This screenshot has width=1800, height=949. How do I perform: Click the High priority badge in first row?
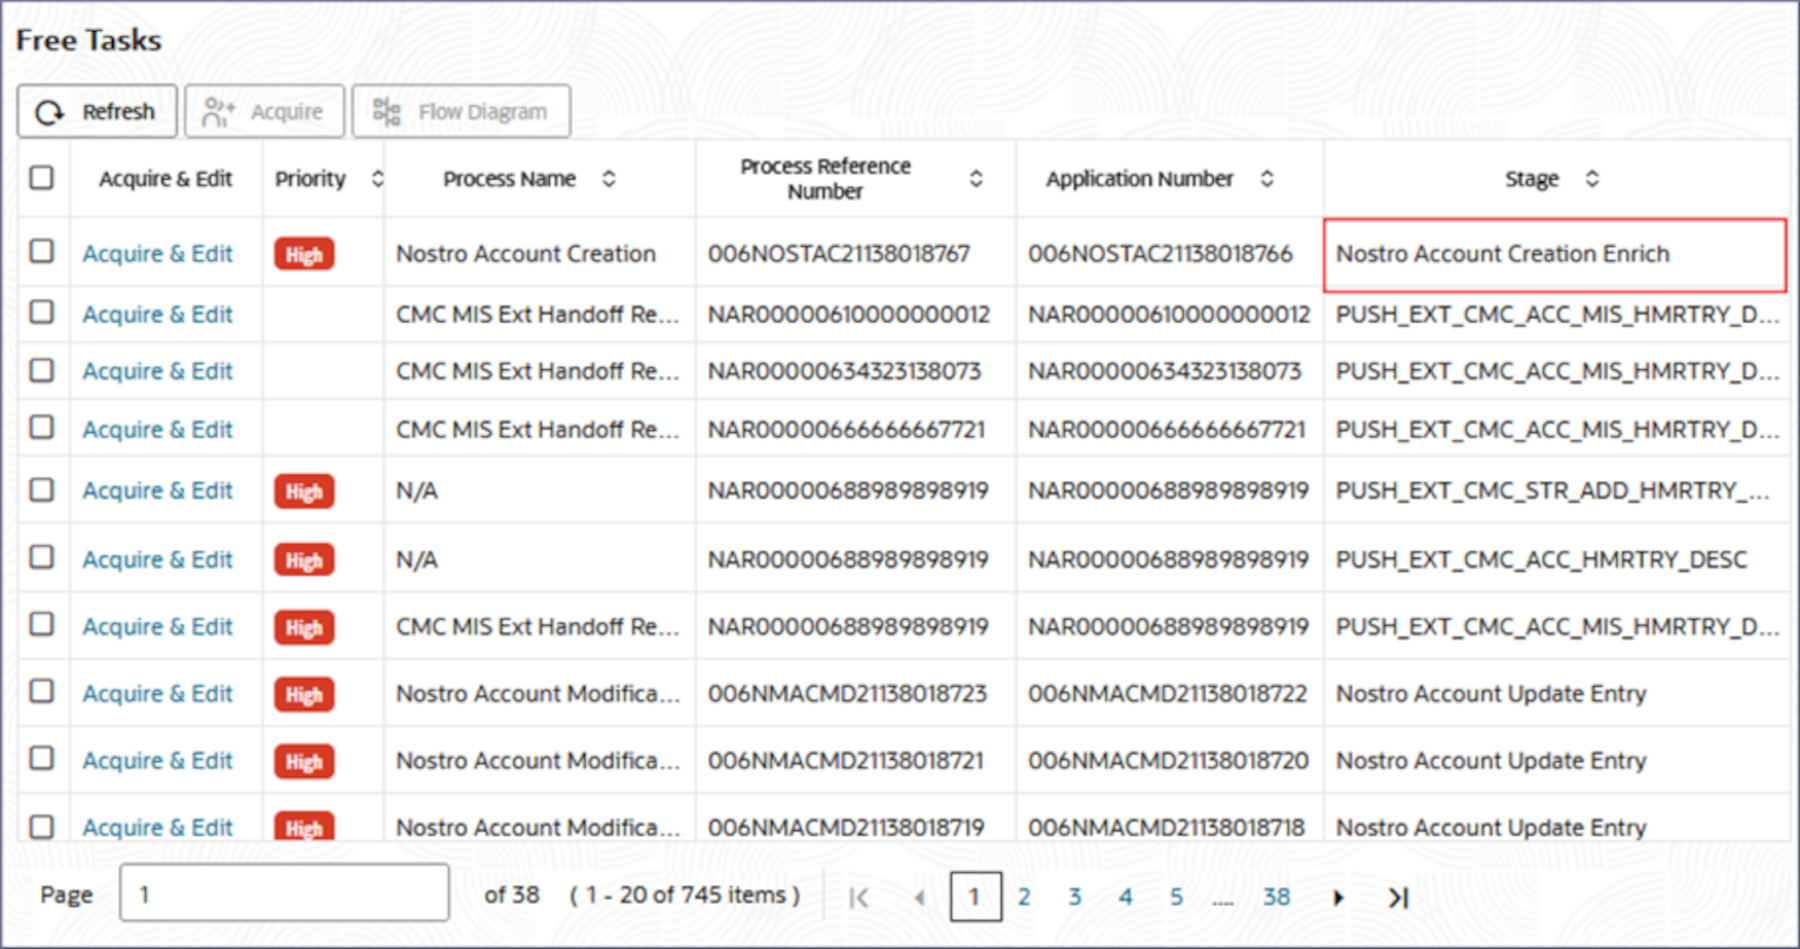tap(304, 254)
